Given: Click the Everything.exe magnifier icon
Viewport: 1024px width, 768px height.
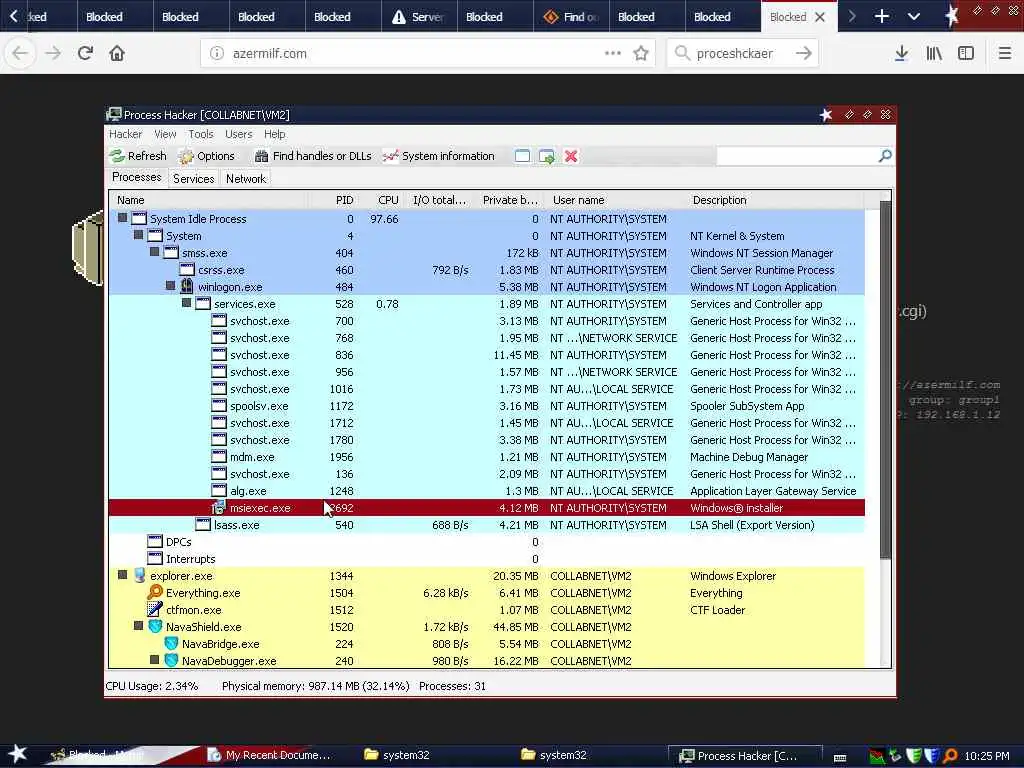Looking at the screenshot, I should pyautogui.click(x=155, y=592).
